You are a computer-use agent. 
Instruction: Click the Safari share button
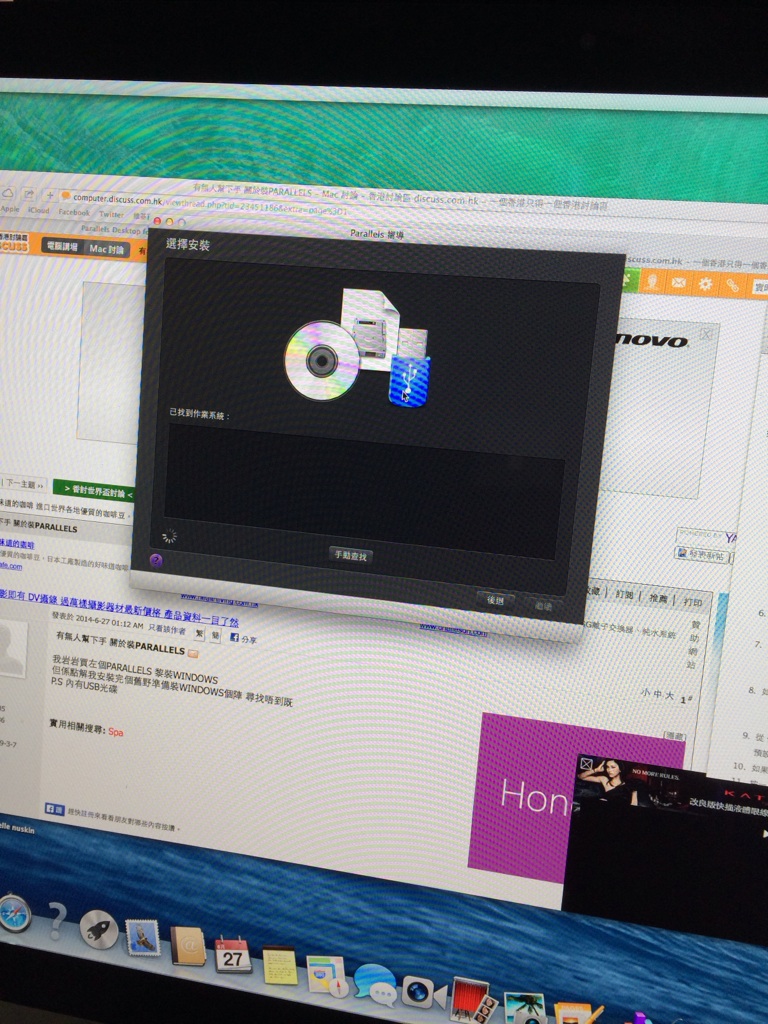(29, 194)
